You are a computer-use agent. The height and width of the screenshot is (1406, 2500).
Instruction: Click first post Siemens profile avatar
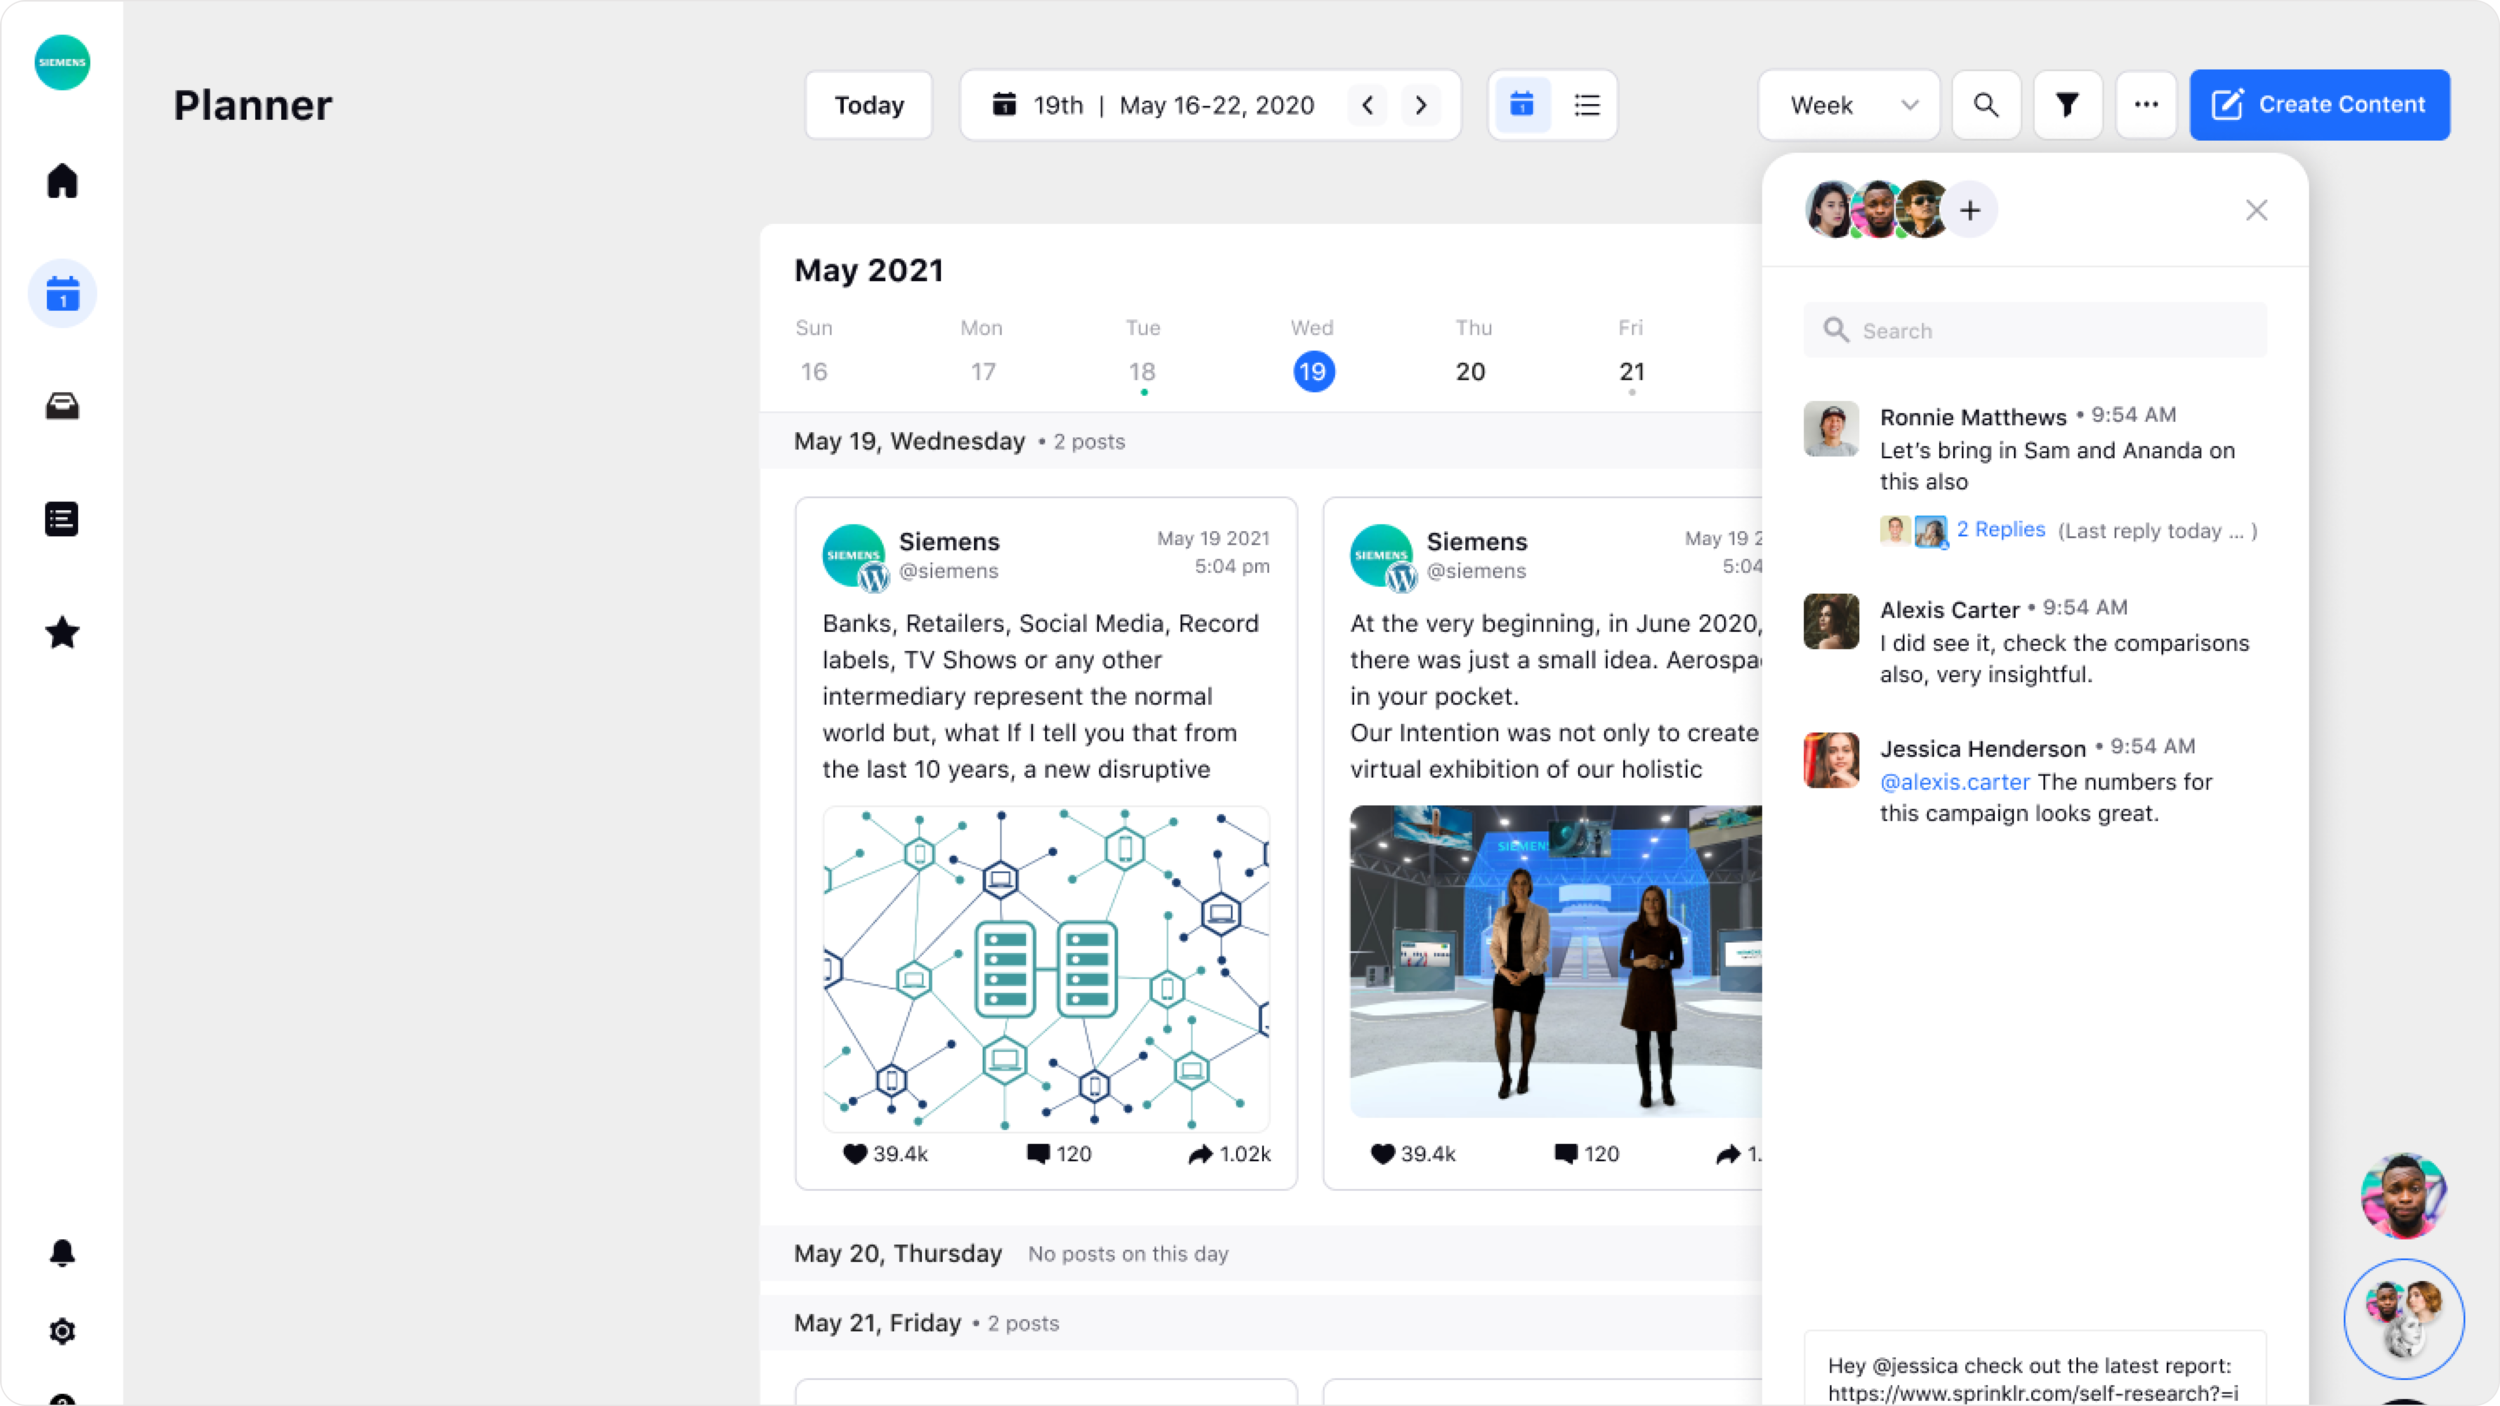854,556
